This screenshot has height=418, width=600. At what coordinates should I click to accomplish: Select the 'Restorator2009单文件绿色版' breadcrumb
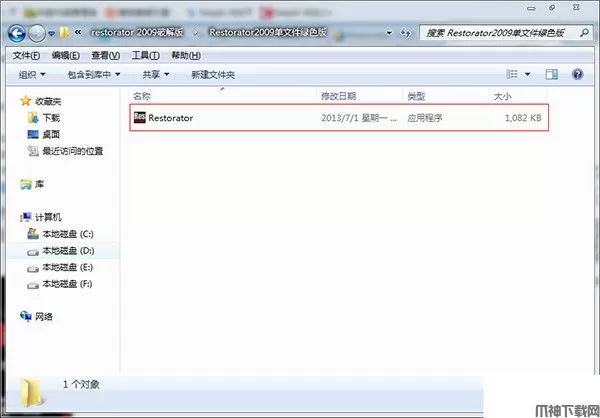click(268, 33)
